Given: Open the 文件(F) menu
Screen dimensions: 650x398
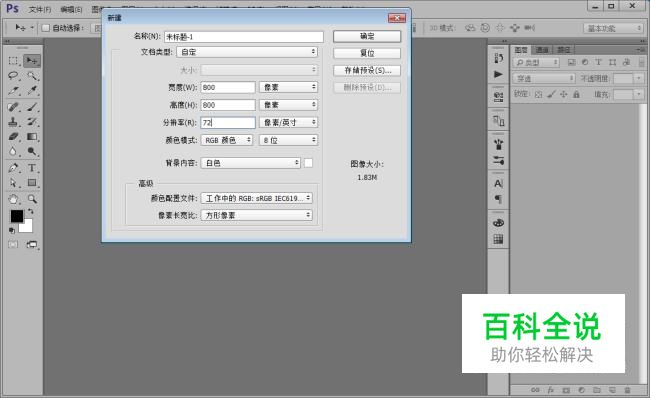Looking at the screenshot, I should pyautogui.click(x=40, y=9).
